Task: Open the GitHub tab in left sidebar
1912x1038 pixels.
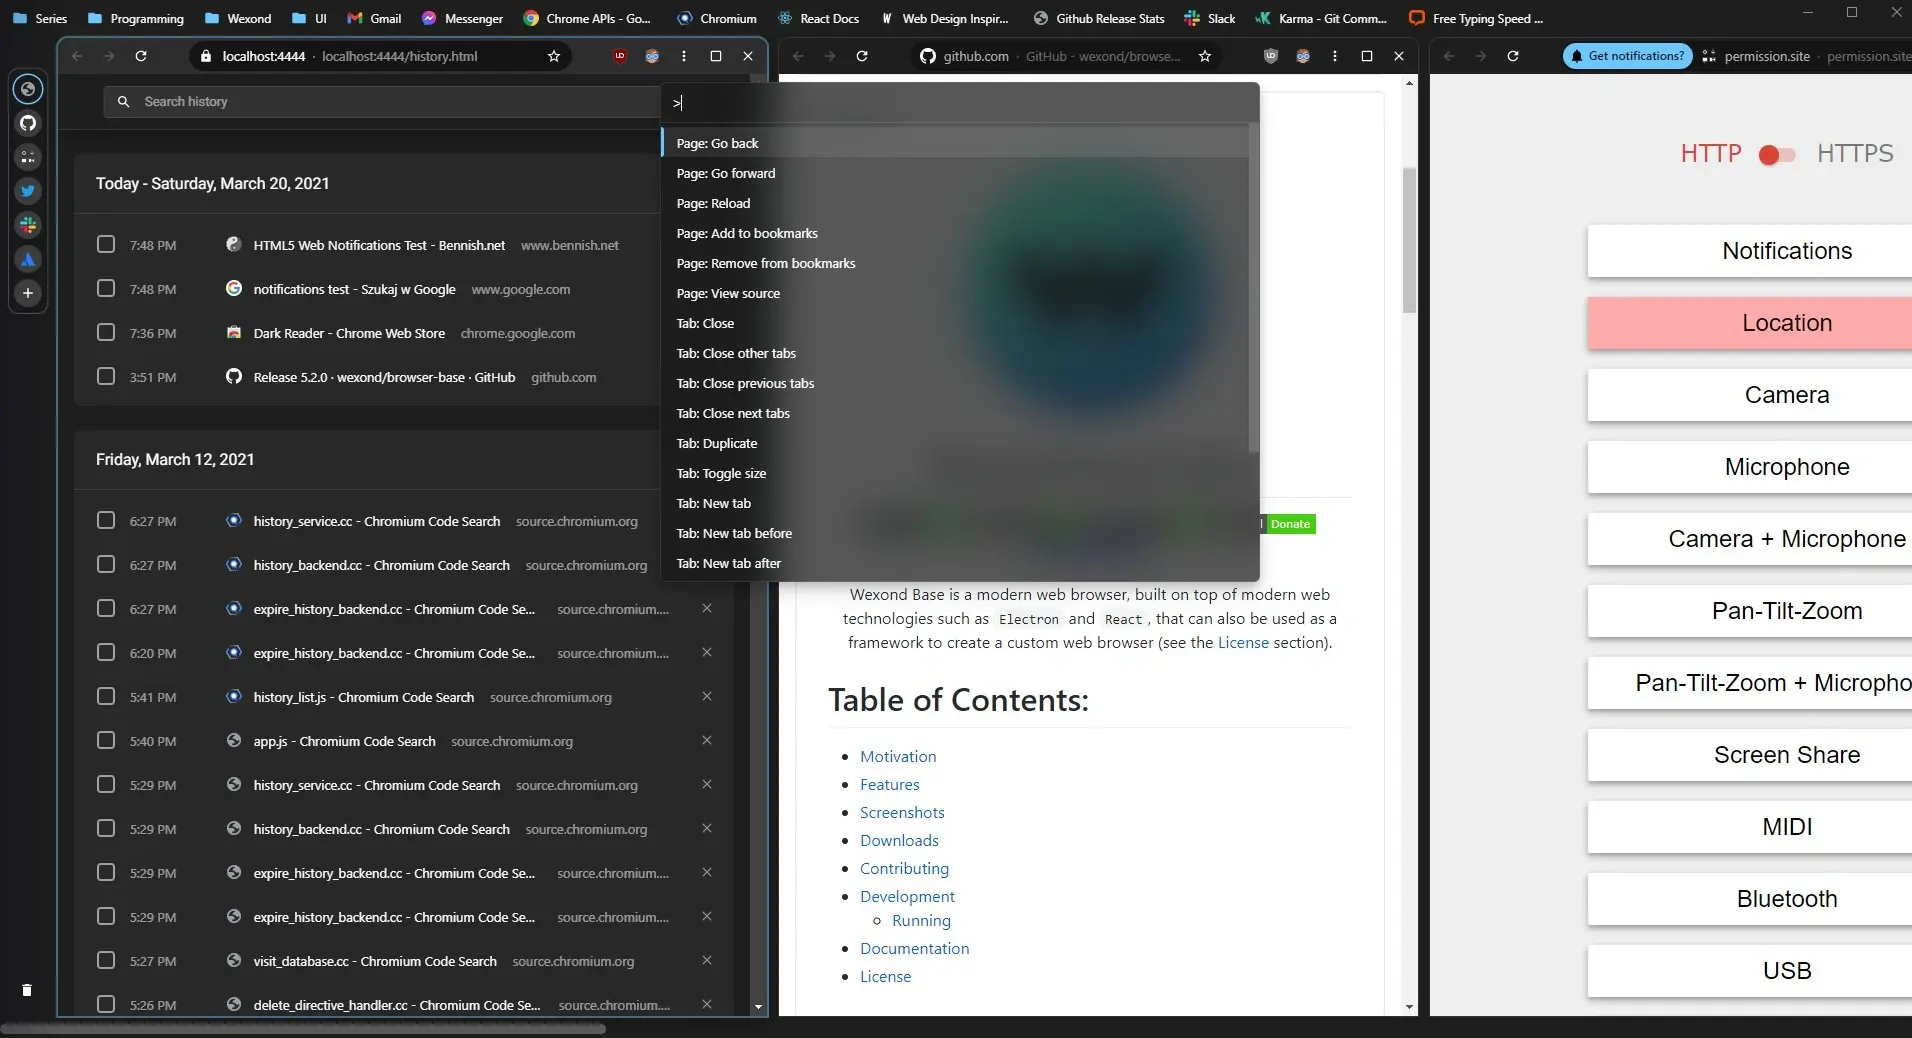Action: click(x=28, y=123)
